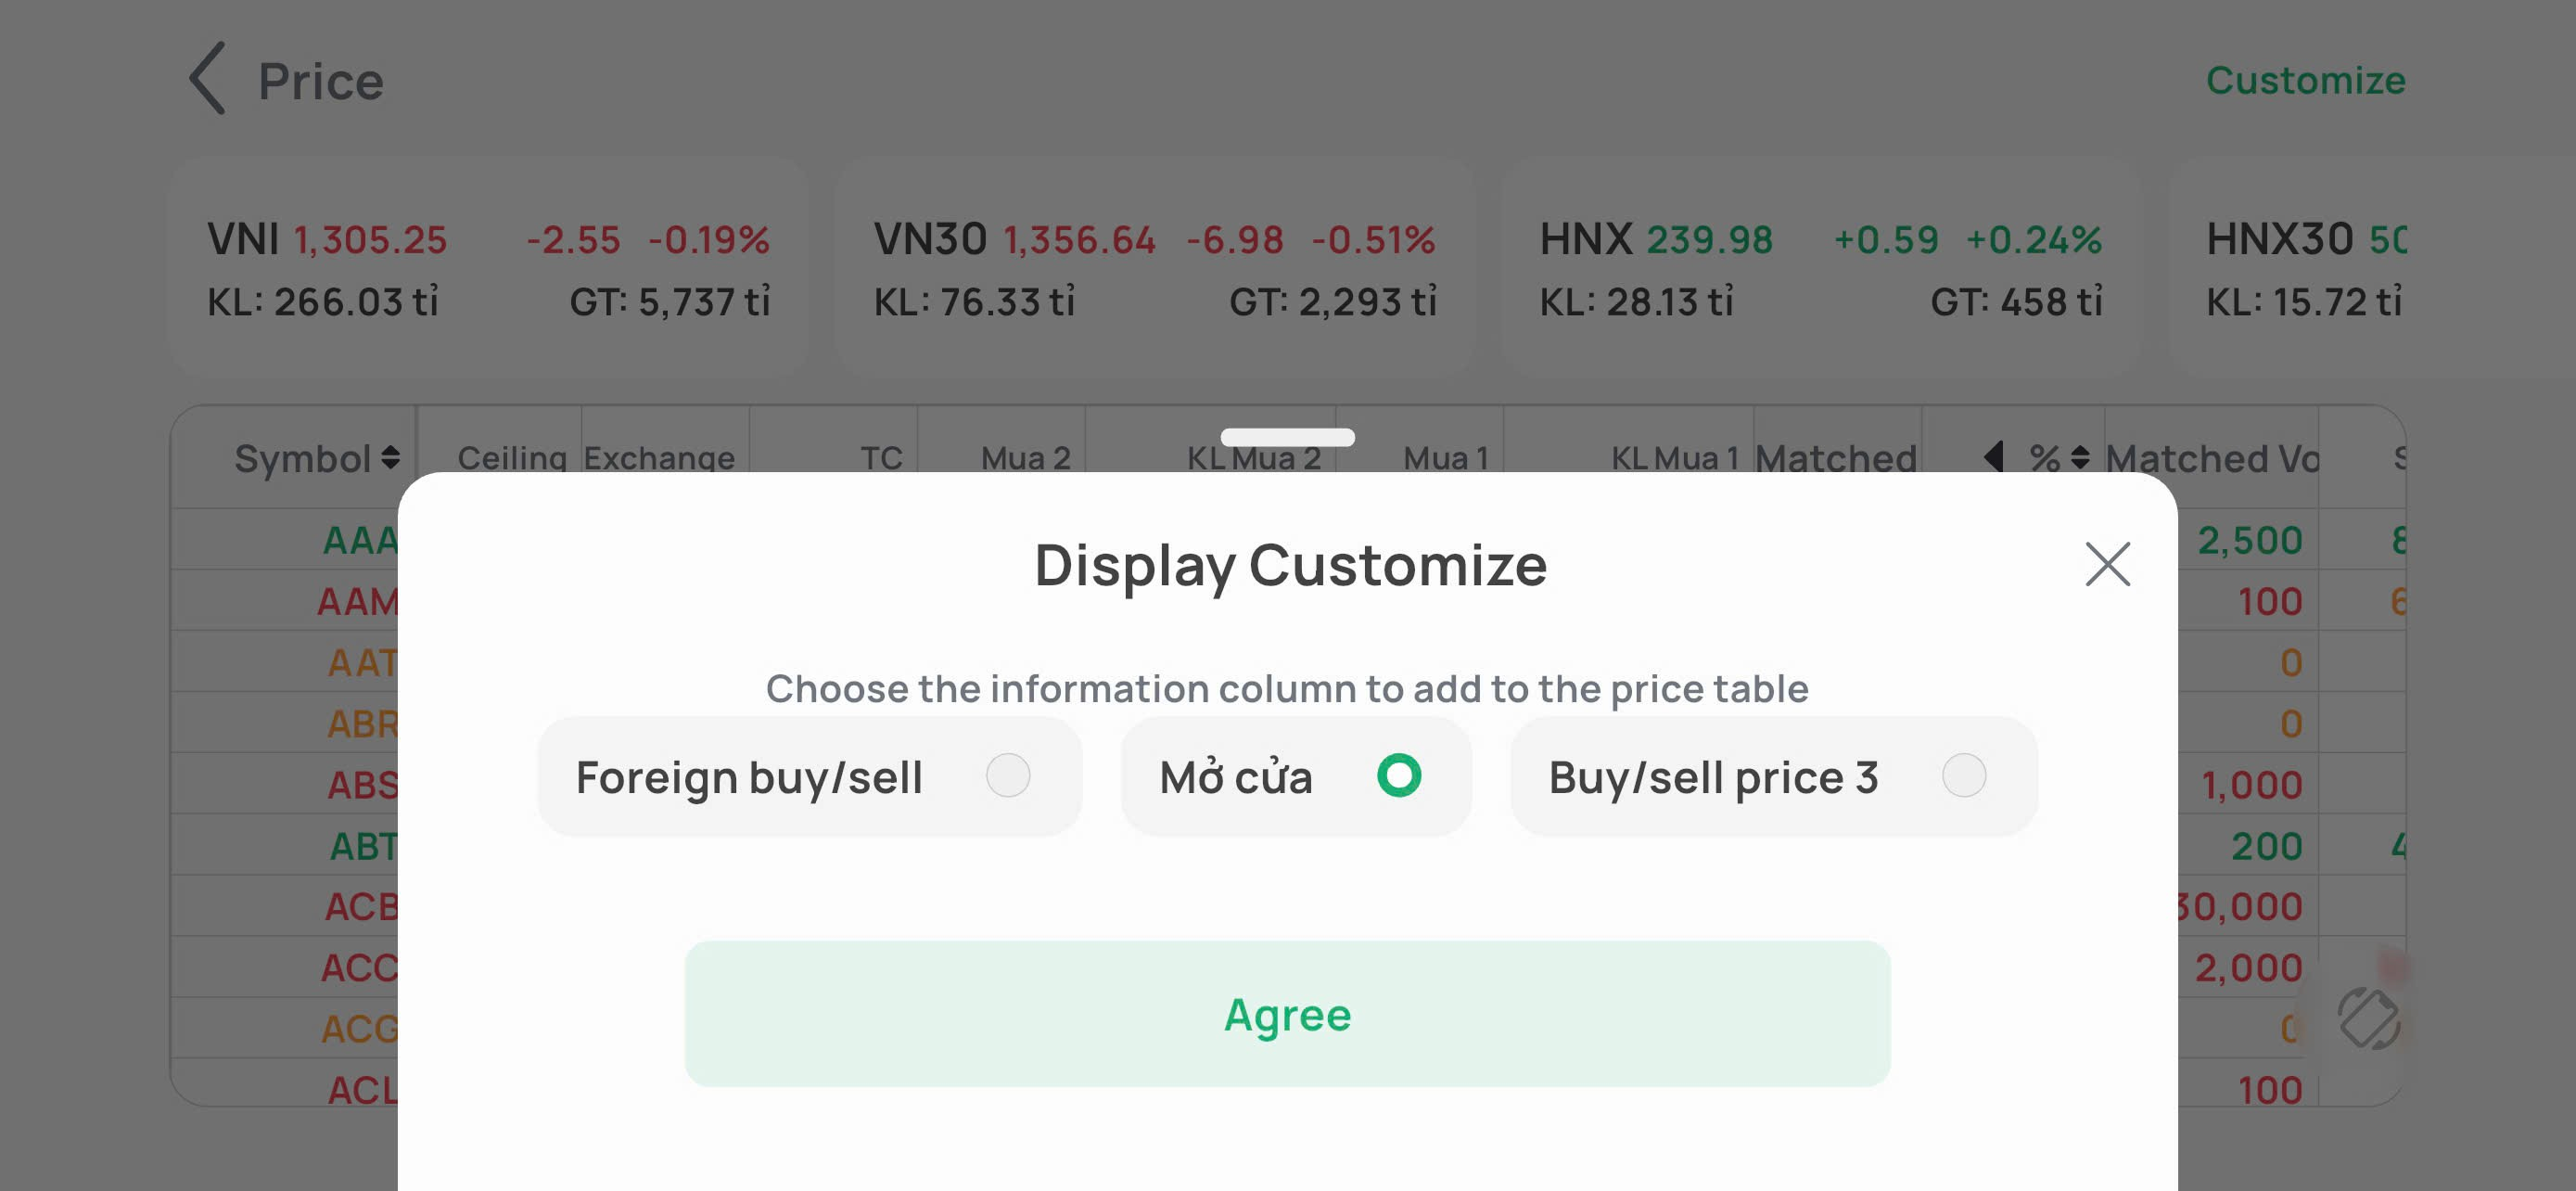Select the Buy/sell price 3 option

(x=1963, y=776)
